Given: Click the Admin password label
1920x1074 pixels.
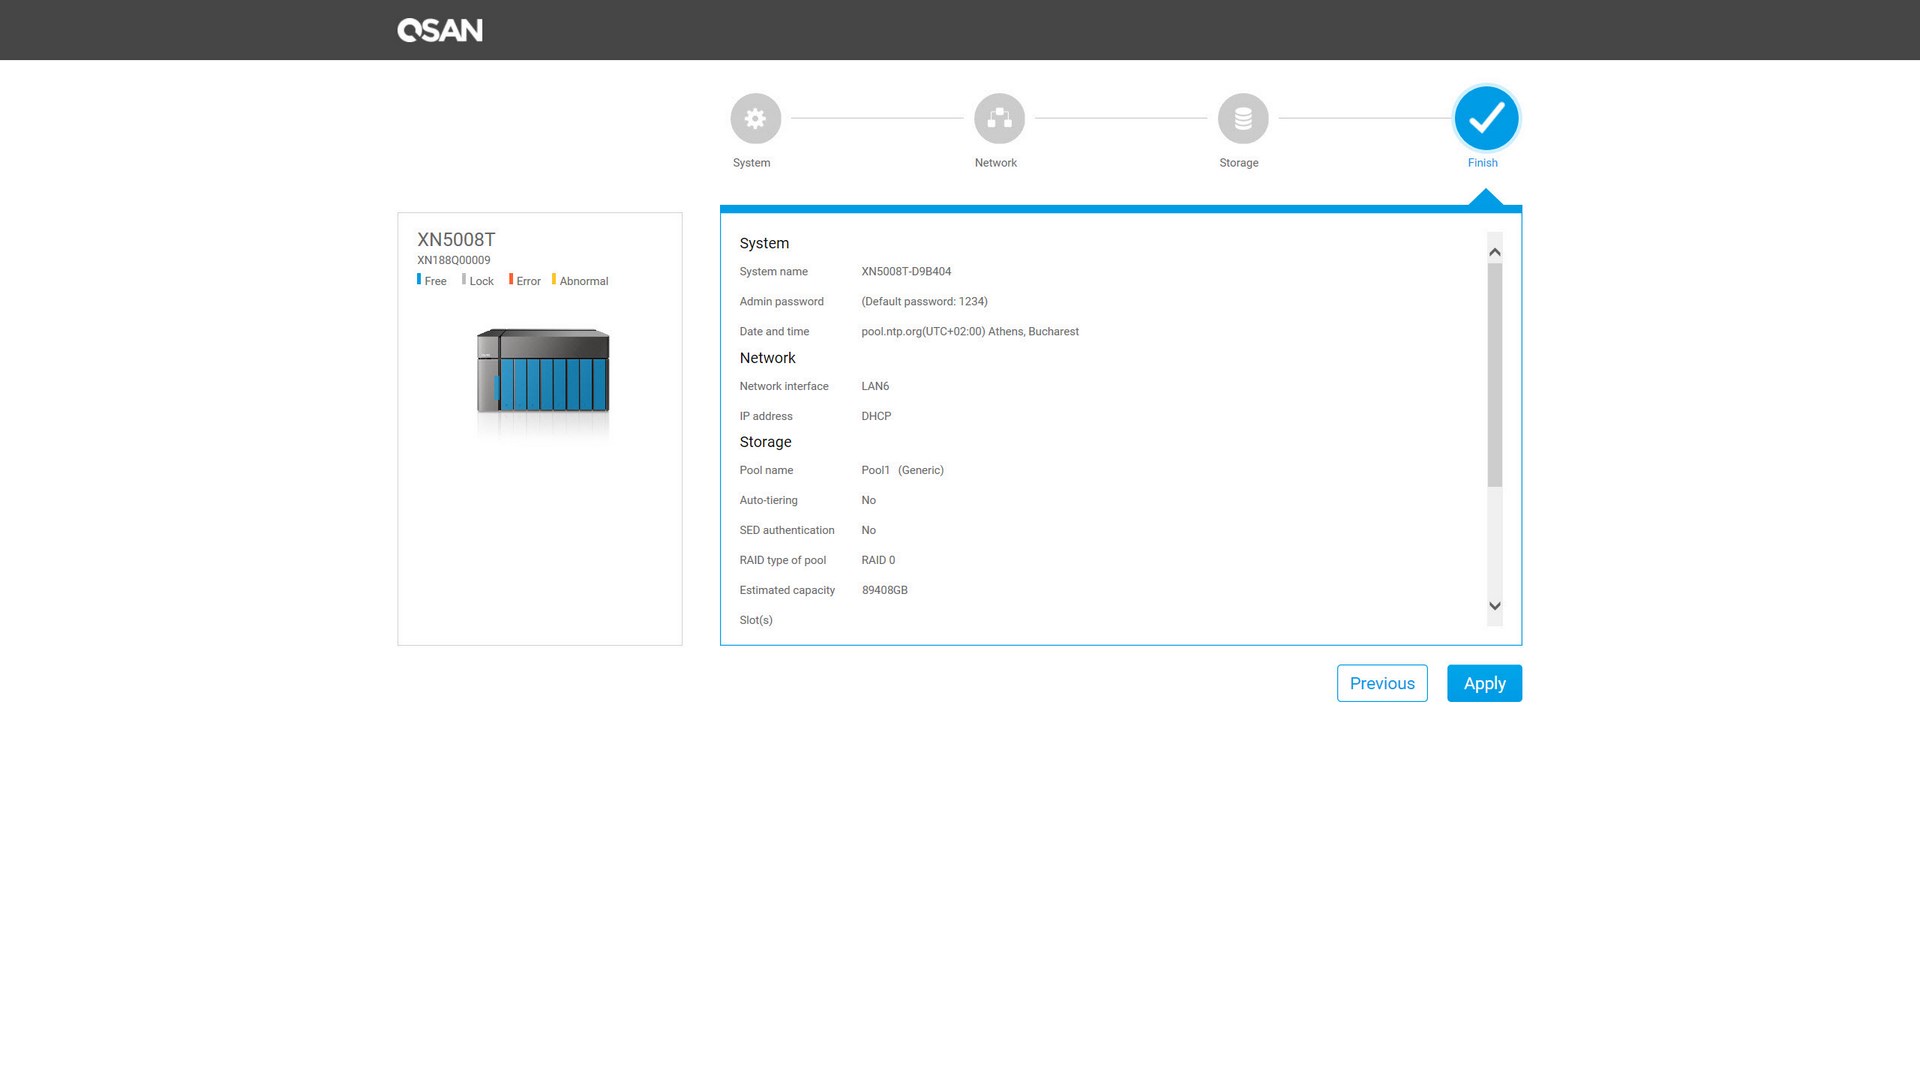Looking at the screenshot, I should click(781, 302).
